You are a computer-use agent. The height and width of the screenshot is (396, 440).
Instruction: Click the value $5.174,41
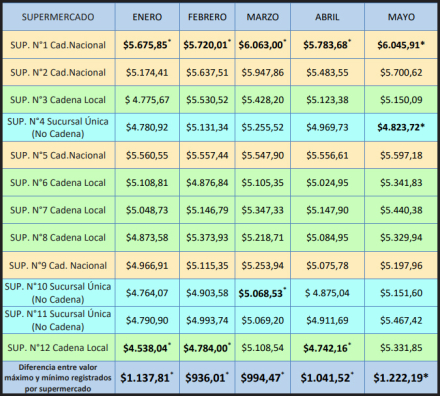[147, 72]
